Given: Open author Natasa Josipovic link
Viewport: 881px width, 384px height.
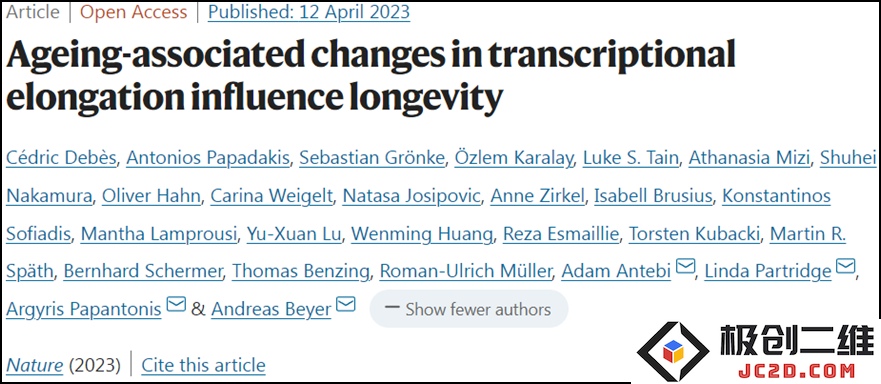Looking at the screenshot, I should pos(411,197).
